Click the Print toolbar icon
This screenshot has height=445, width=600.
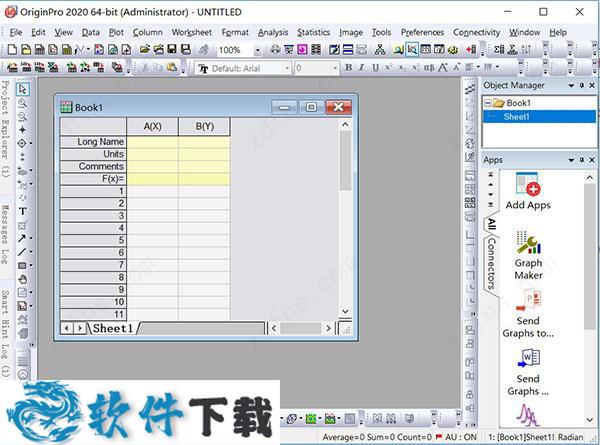pos(275,49)
